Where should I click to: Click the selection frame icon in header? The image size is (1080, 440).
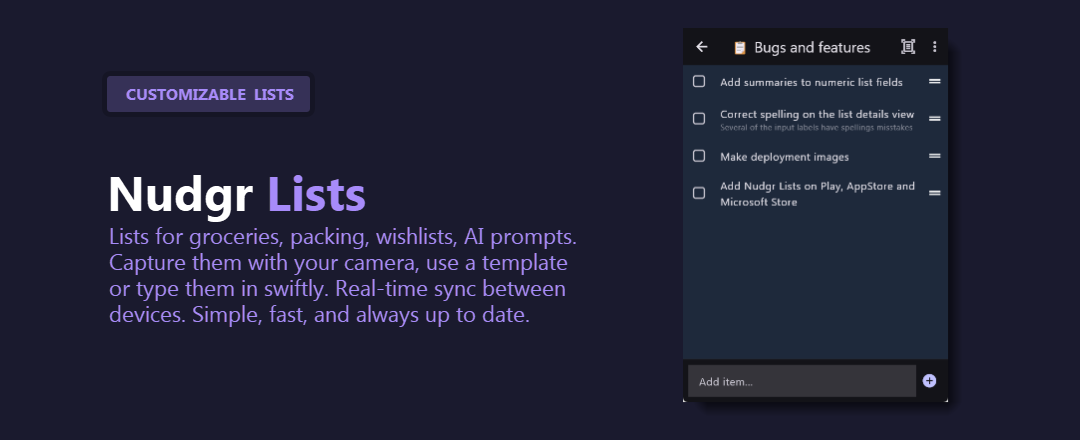tap(908, 47)
